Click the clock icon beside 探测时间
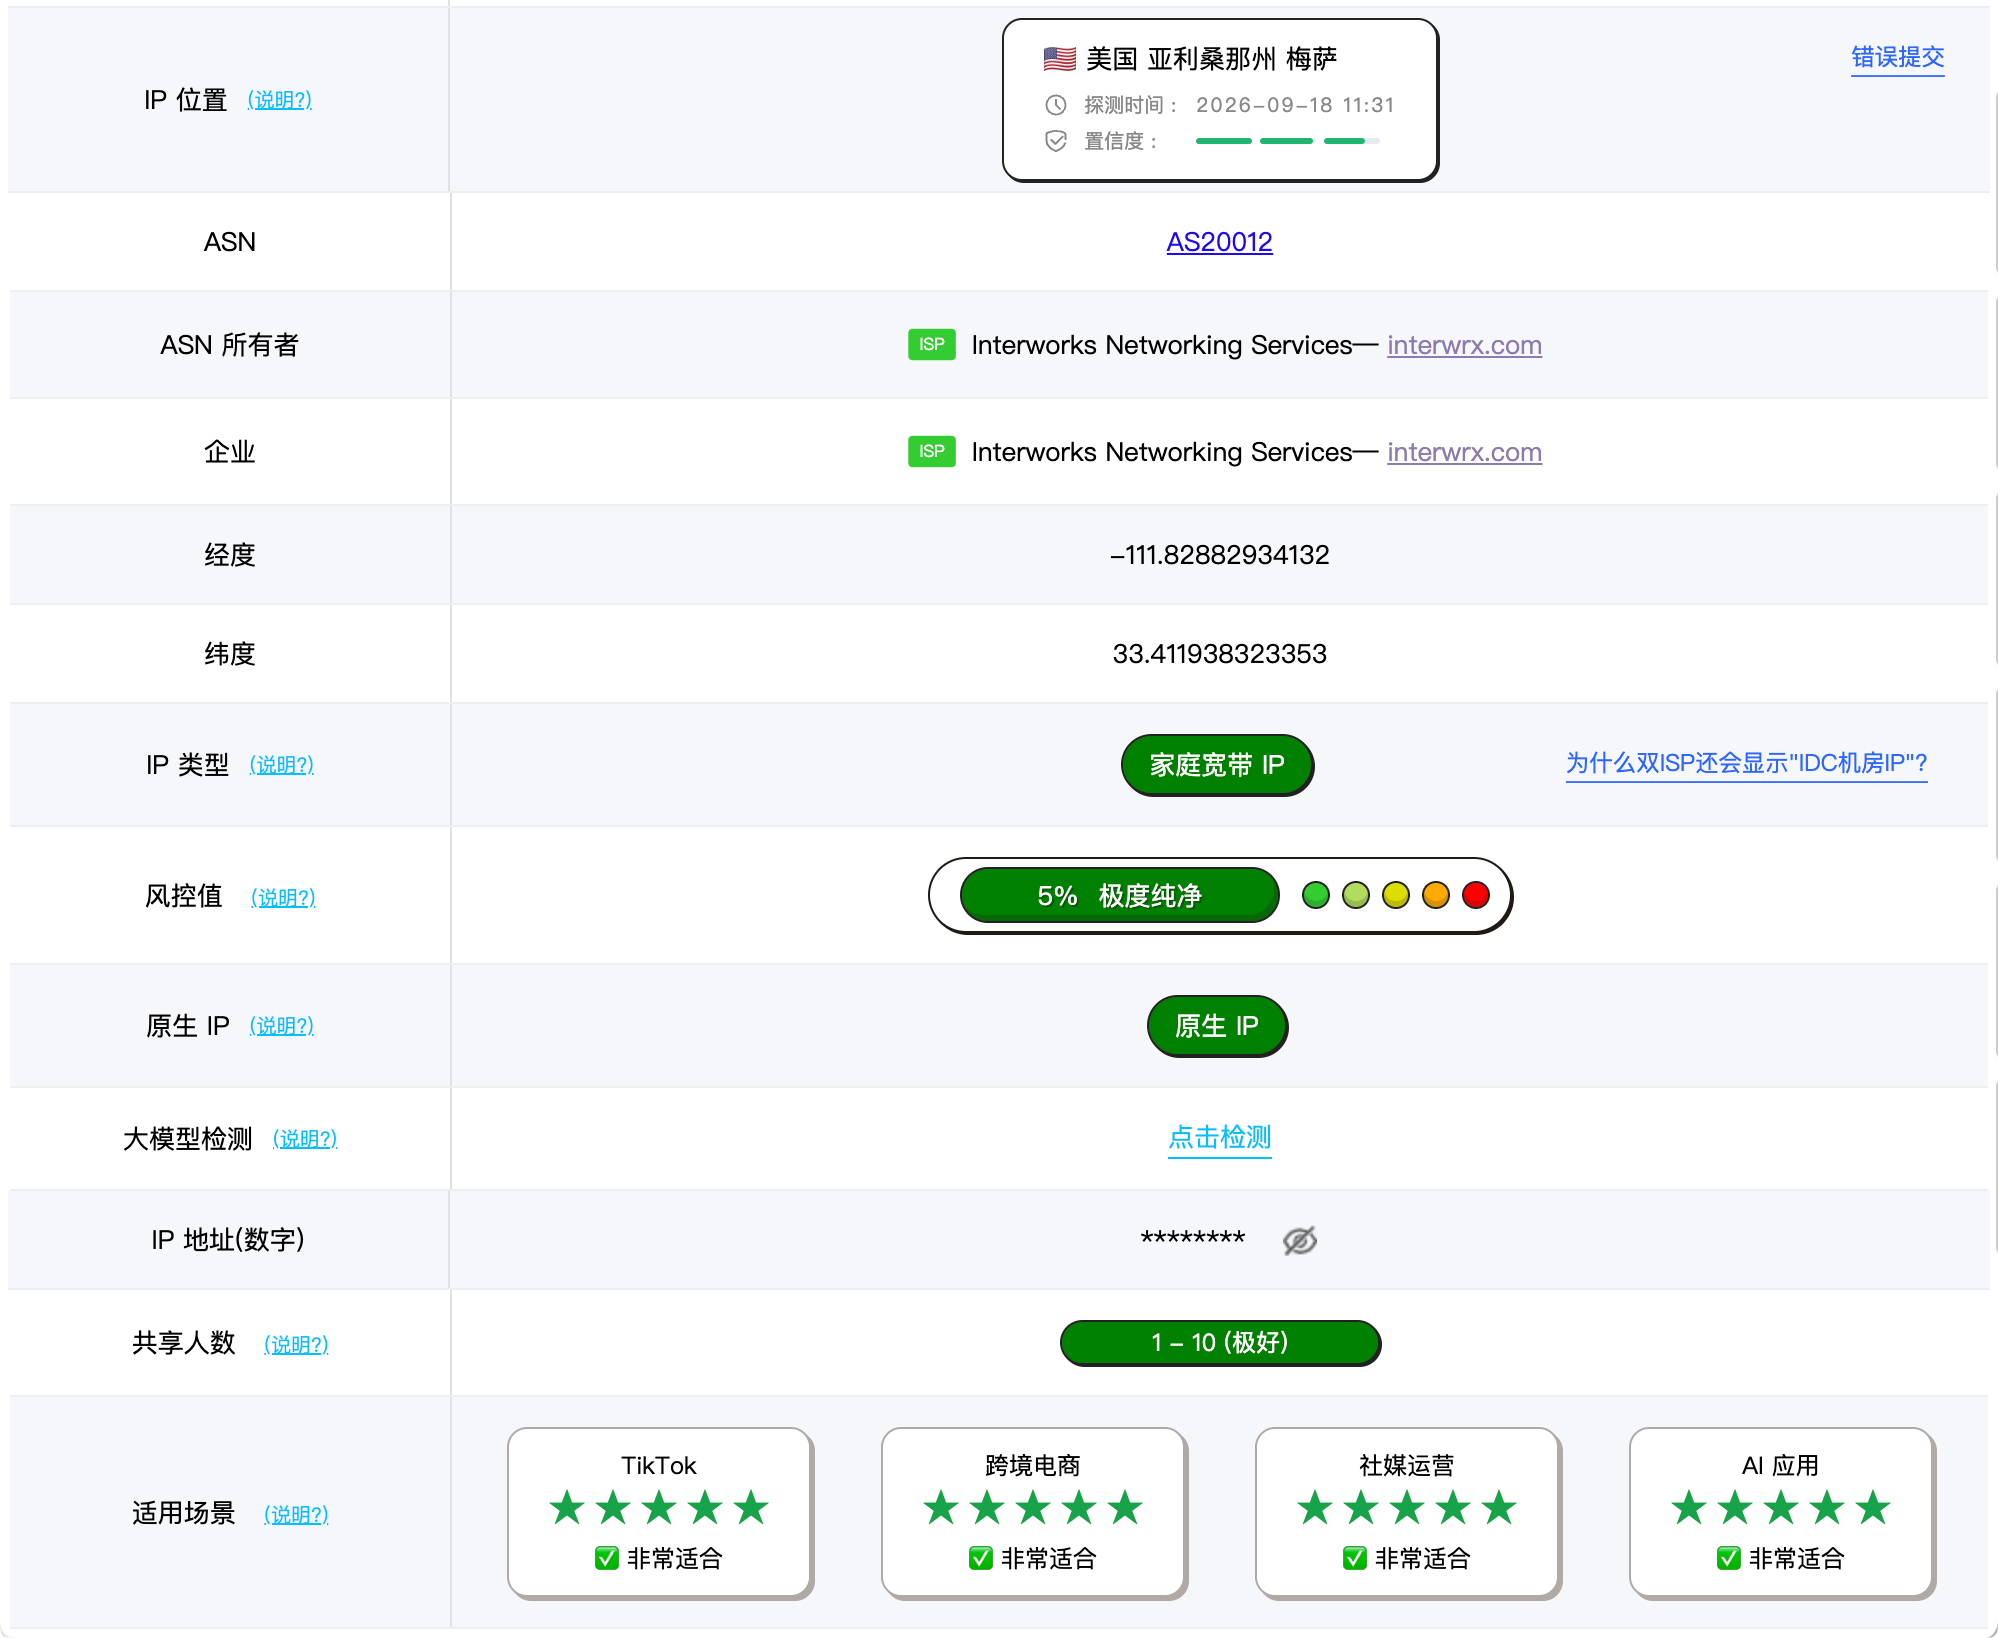This screenshot has width=1998, height=1638. 1056,105
